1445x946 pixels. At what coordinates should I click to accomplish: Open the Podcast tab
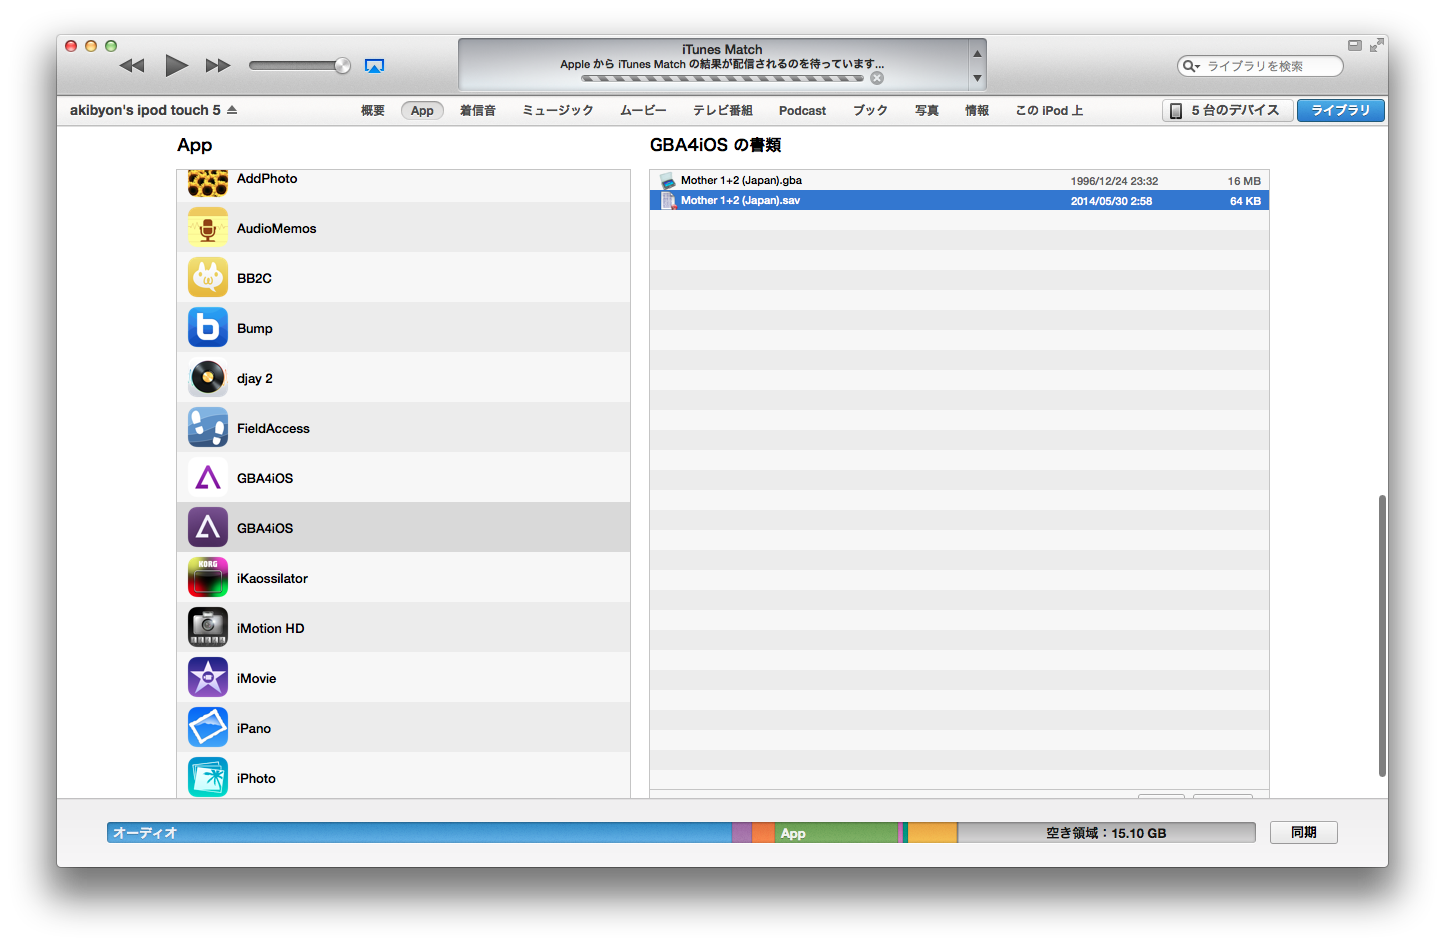tap(802, 111)
